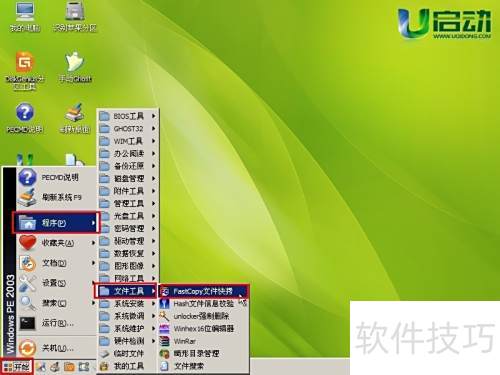Open the DiskGenius partition tool desktop icon
Screen dimensions: 500x375
(25, 70)
